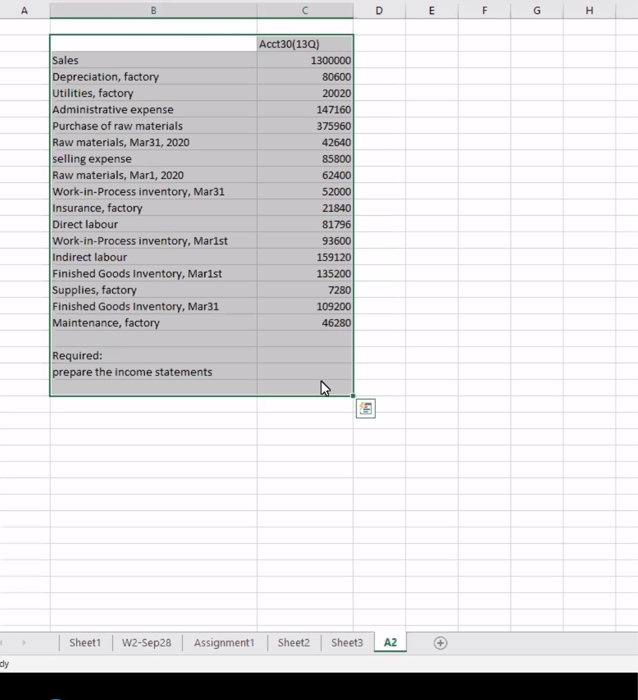
Task: Click the 81796 value cell
Action: click(305, 224)
